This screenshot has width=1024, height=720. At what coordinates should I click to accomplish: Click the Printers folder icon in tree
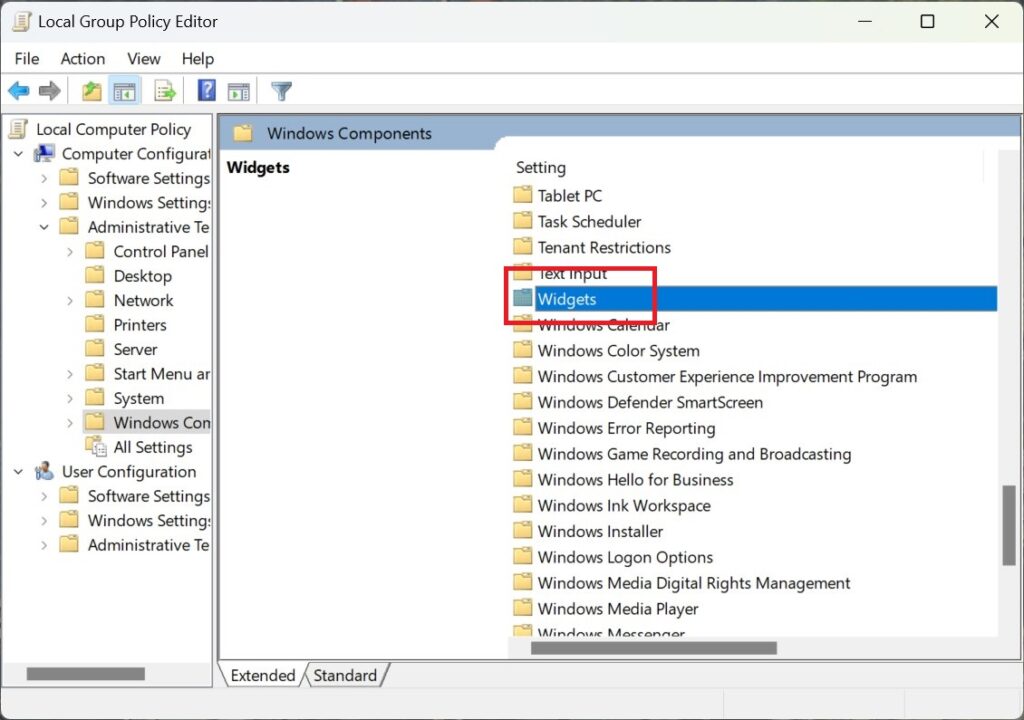[95, 324]
